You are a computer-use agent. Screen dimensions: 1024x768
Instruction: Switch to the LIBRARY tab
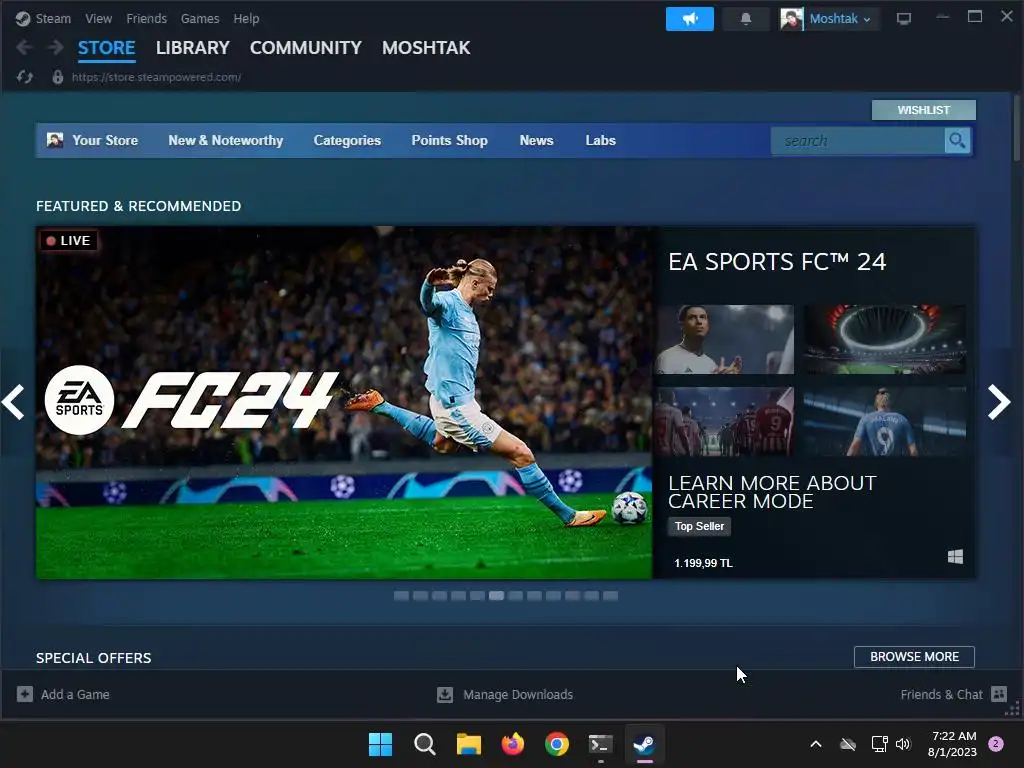(193, 48)
